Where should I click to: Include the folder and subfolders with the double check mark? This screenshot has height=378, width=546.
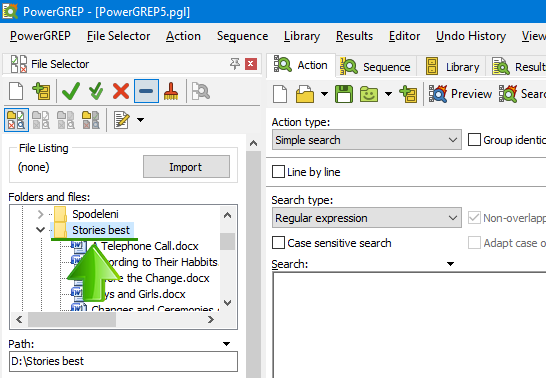tap(96, 91)
